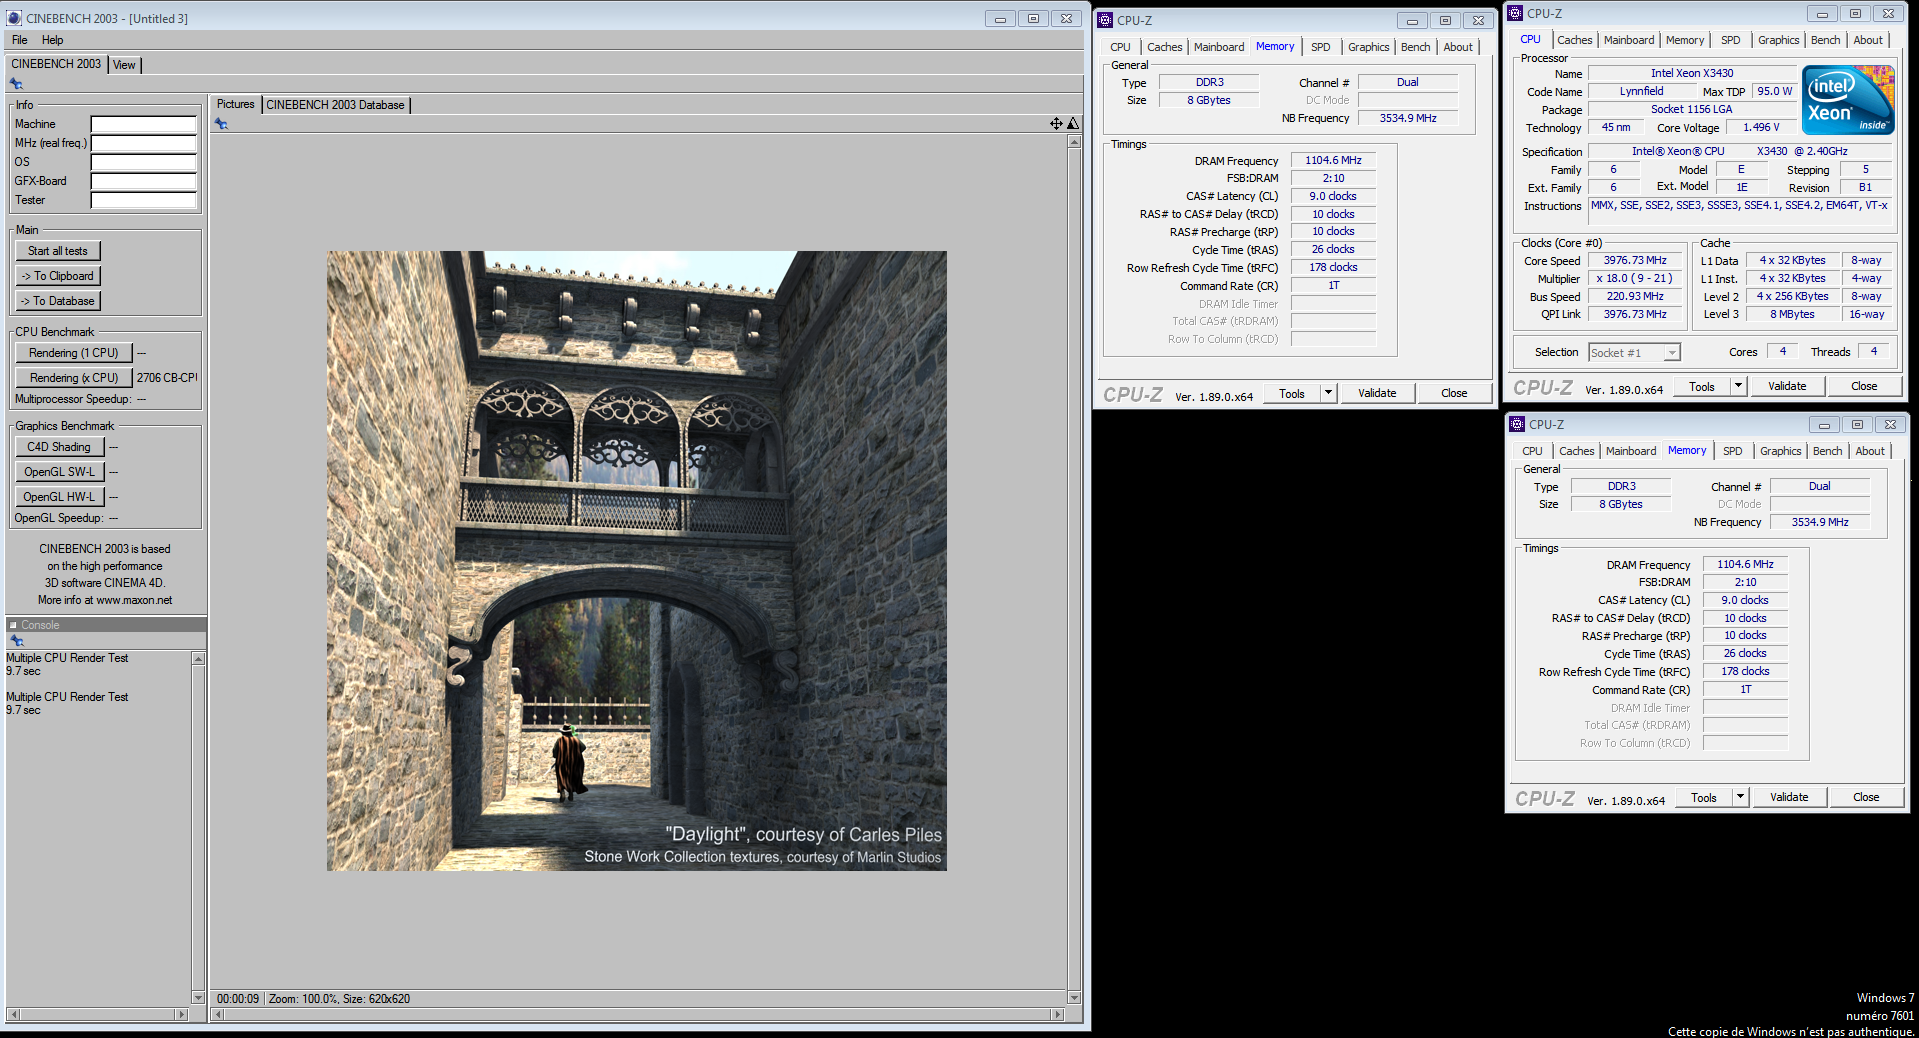Click the www.maxon.net info text
This screenshot has height=1038, width=1919.
134,600
